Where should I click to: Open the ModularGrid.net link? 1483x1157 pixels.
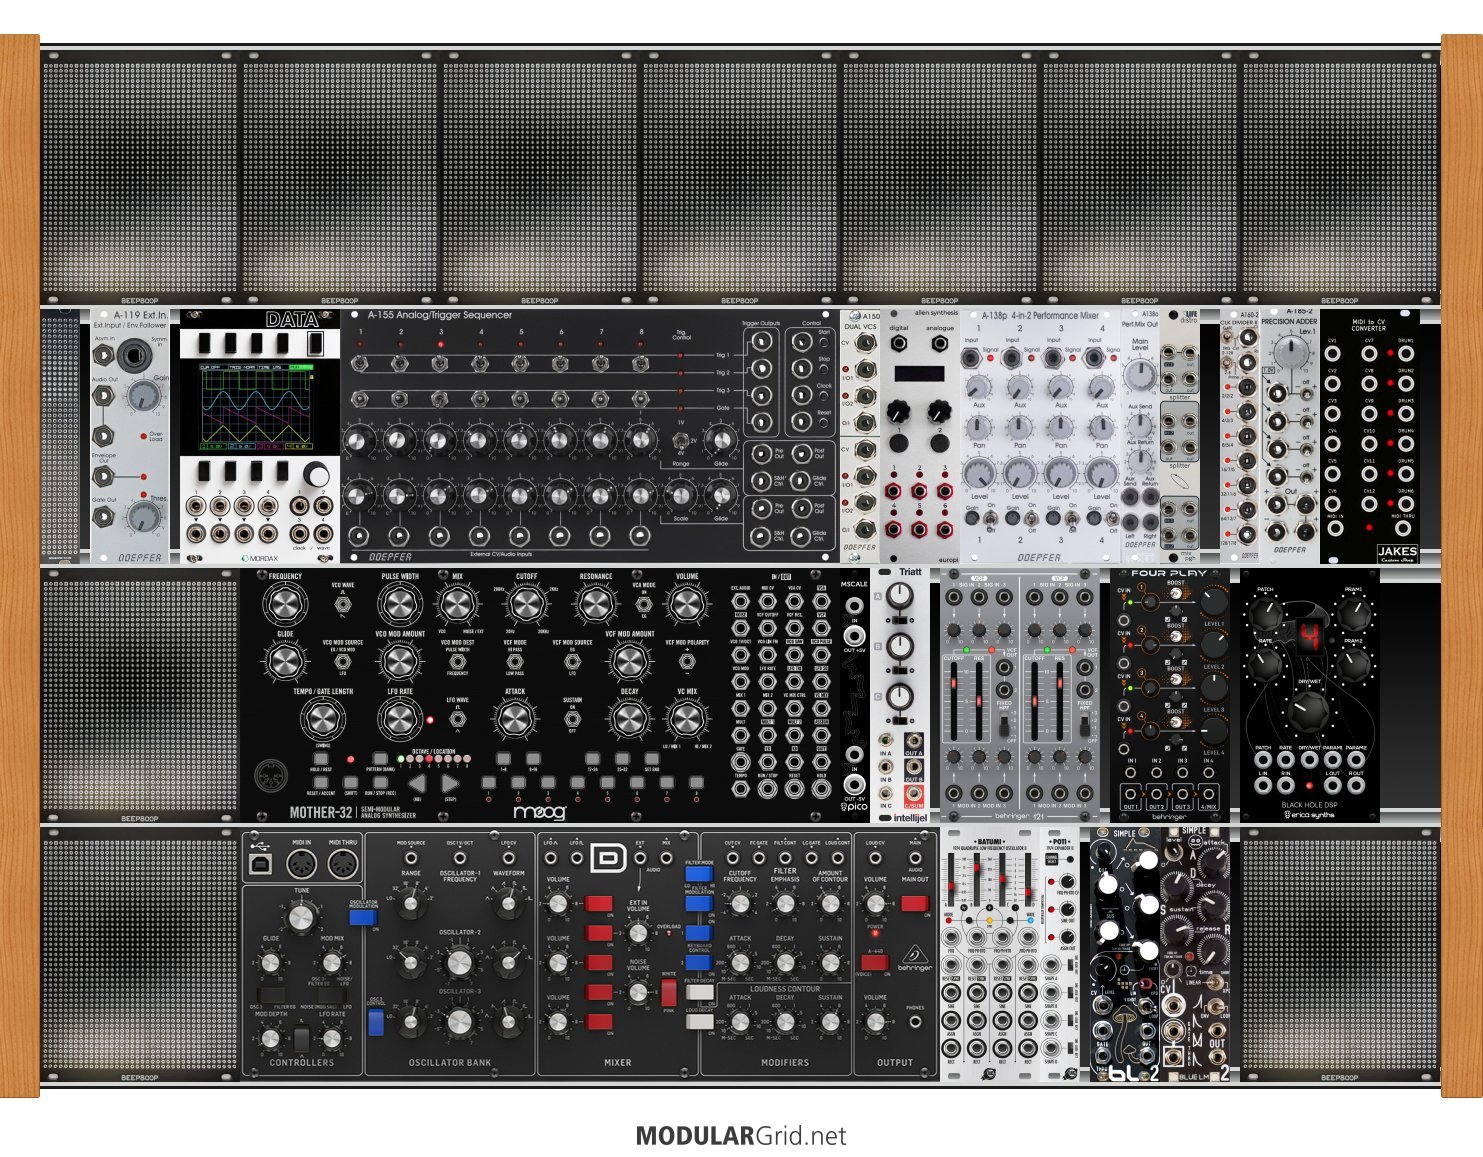pyautogui.click(x=741, y=1136)
